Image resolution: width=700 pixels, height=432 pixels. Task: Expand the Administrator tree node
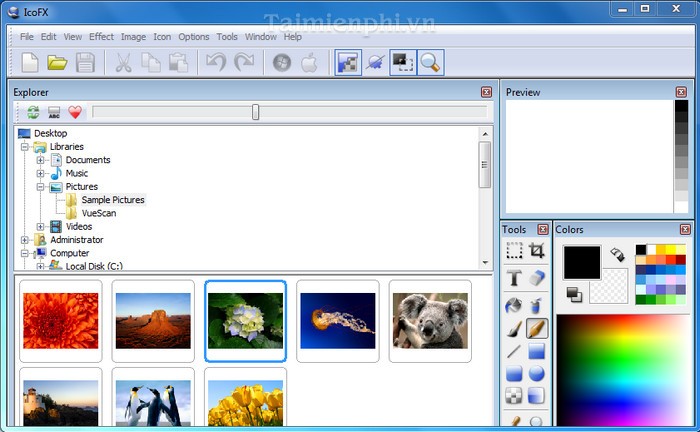coord(25,240)
